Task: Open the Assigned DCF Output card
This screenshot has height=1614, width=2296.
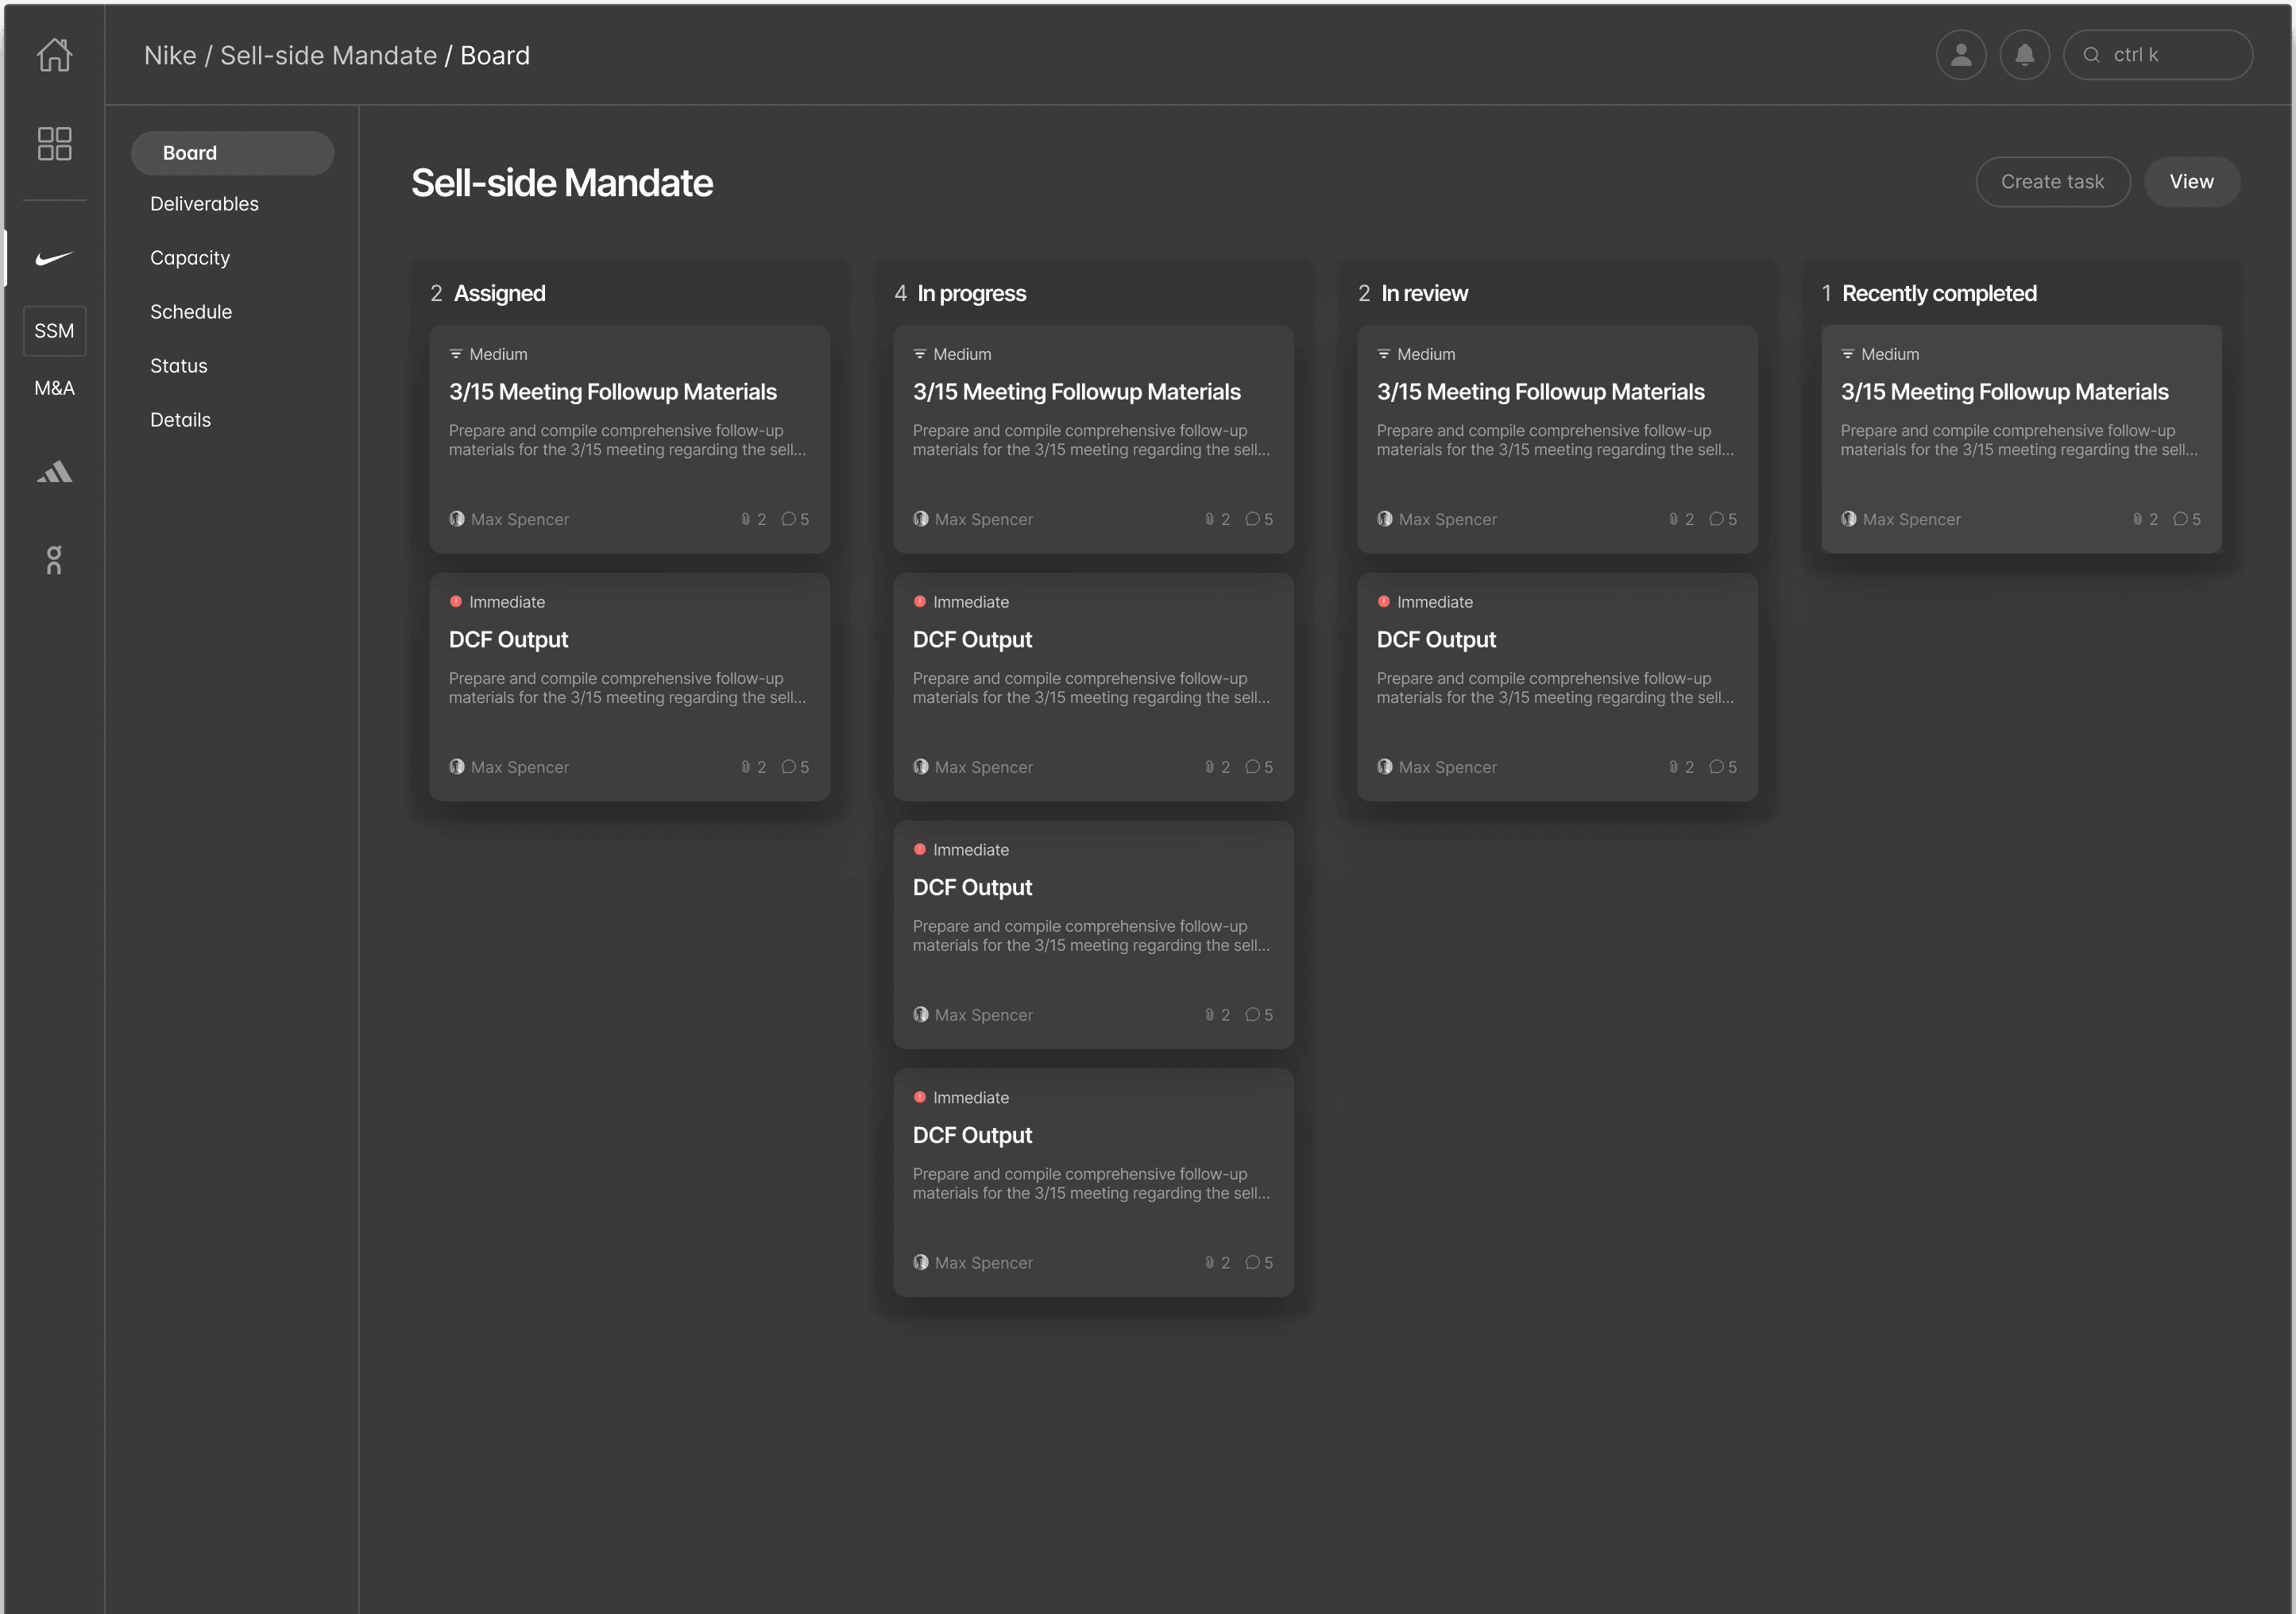Action: click(629, 686)
